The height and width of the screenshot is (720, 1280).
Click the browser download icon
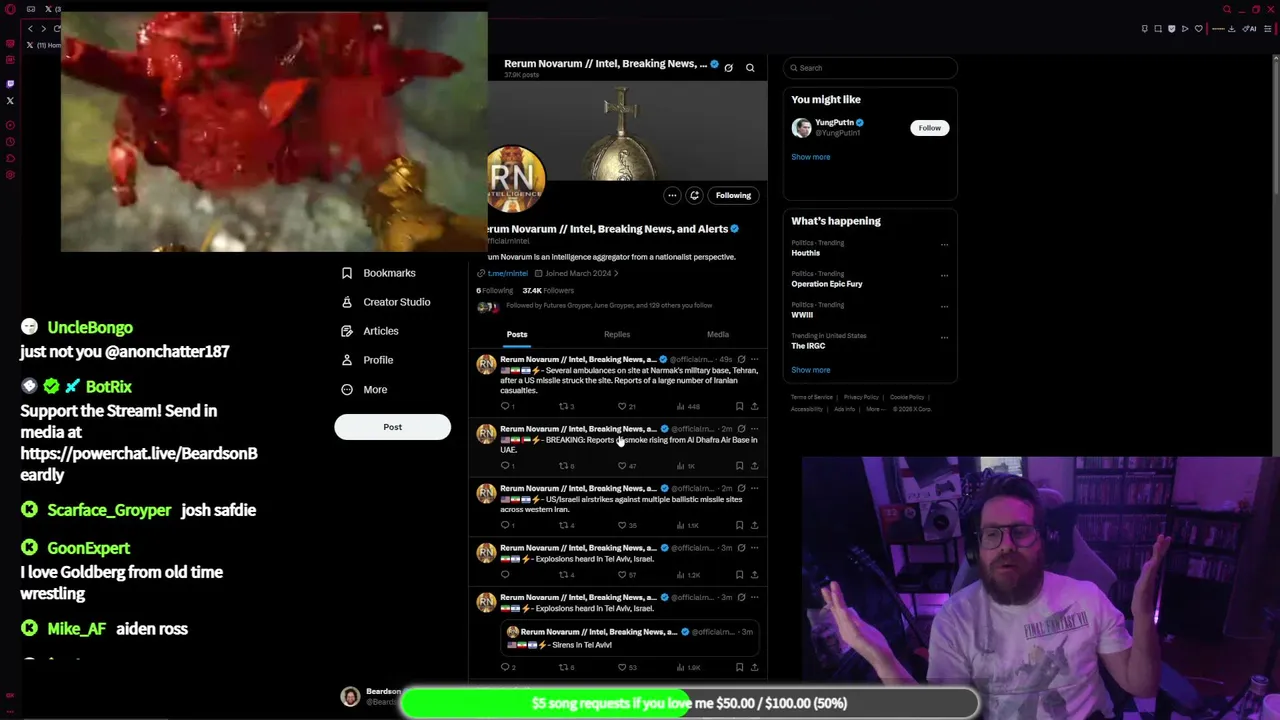click(x=1231, y=29)
